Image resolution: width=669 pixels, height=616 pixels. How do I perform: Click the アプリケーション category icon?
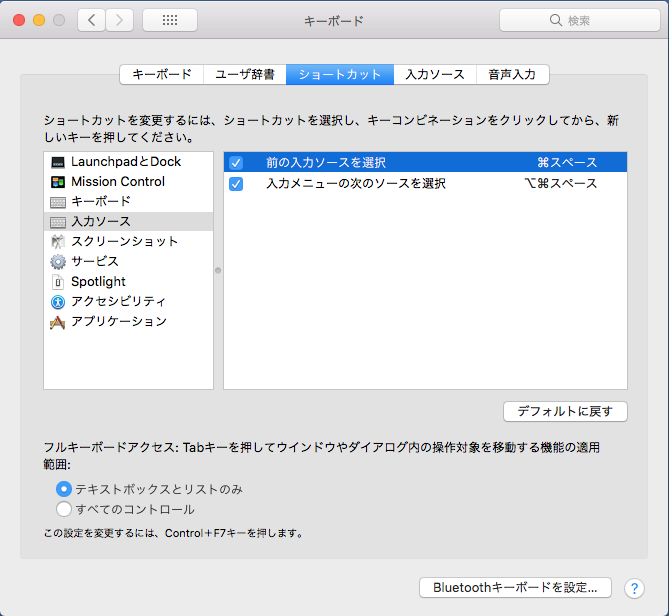[58, 323]
